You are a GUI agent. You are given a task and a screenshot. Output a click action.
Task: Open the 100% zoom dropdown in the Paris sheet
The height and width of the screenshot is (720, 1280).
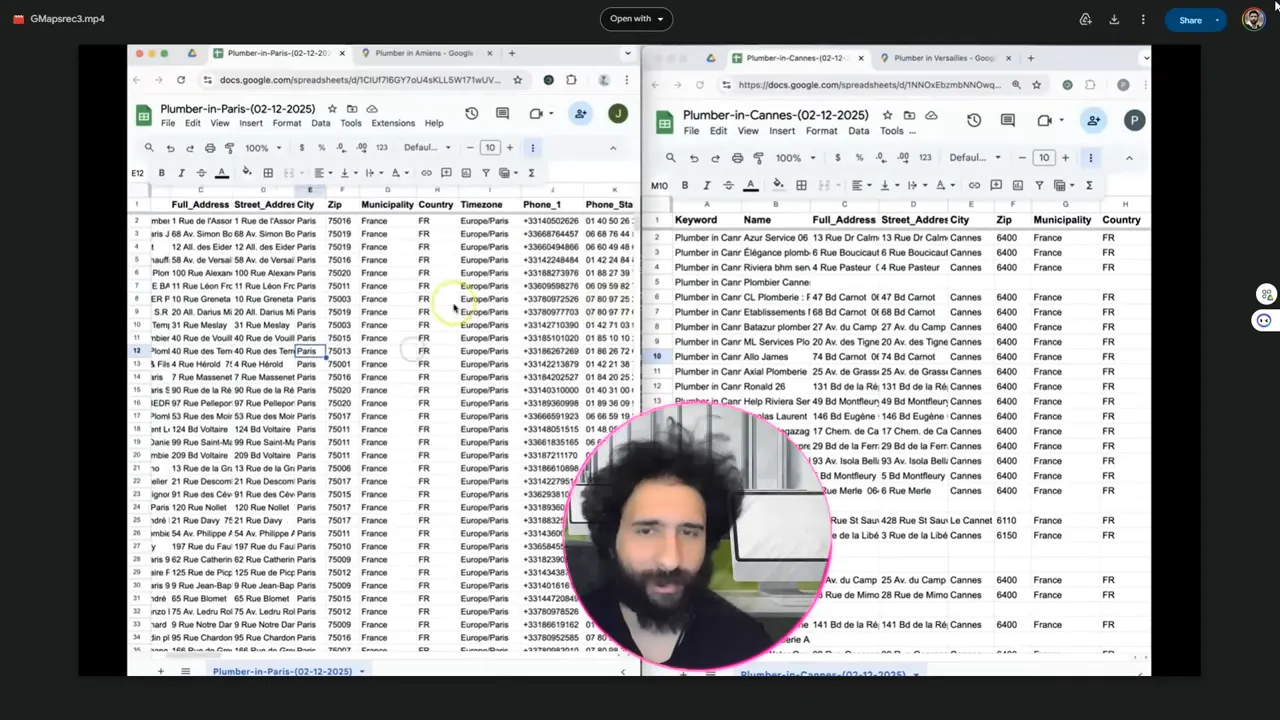pyautogui.click(x=263, y=148)
